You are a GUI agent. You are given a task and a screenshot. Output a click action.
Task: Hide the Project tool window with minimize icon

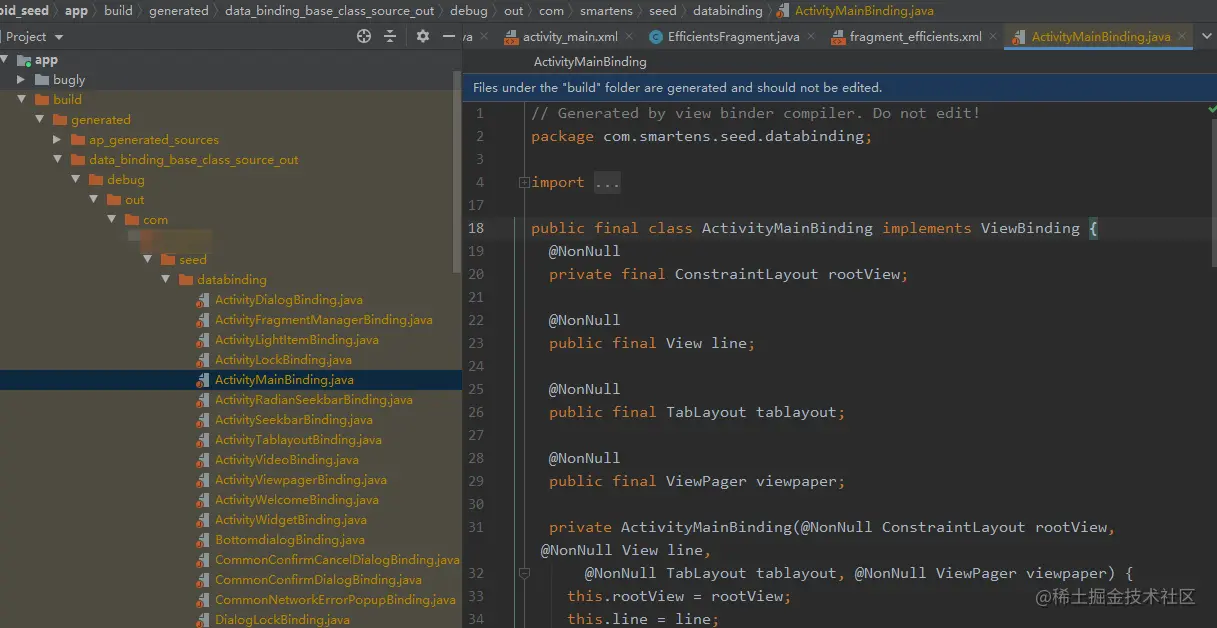click(447, 36)
